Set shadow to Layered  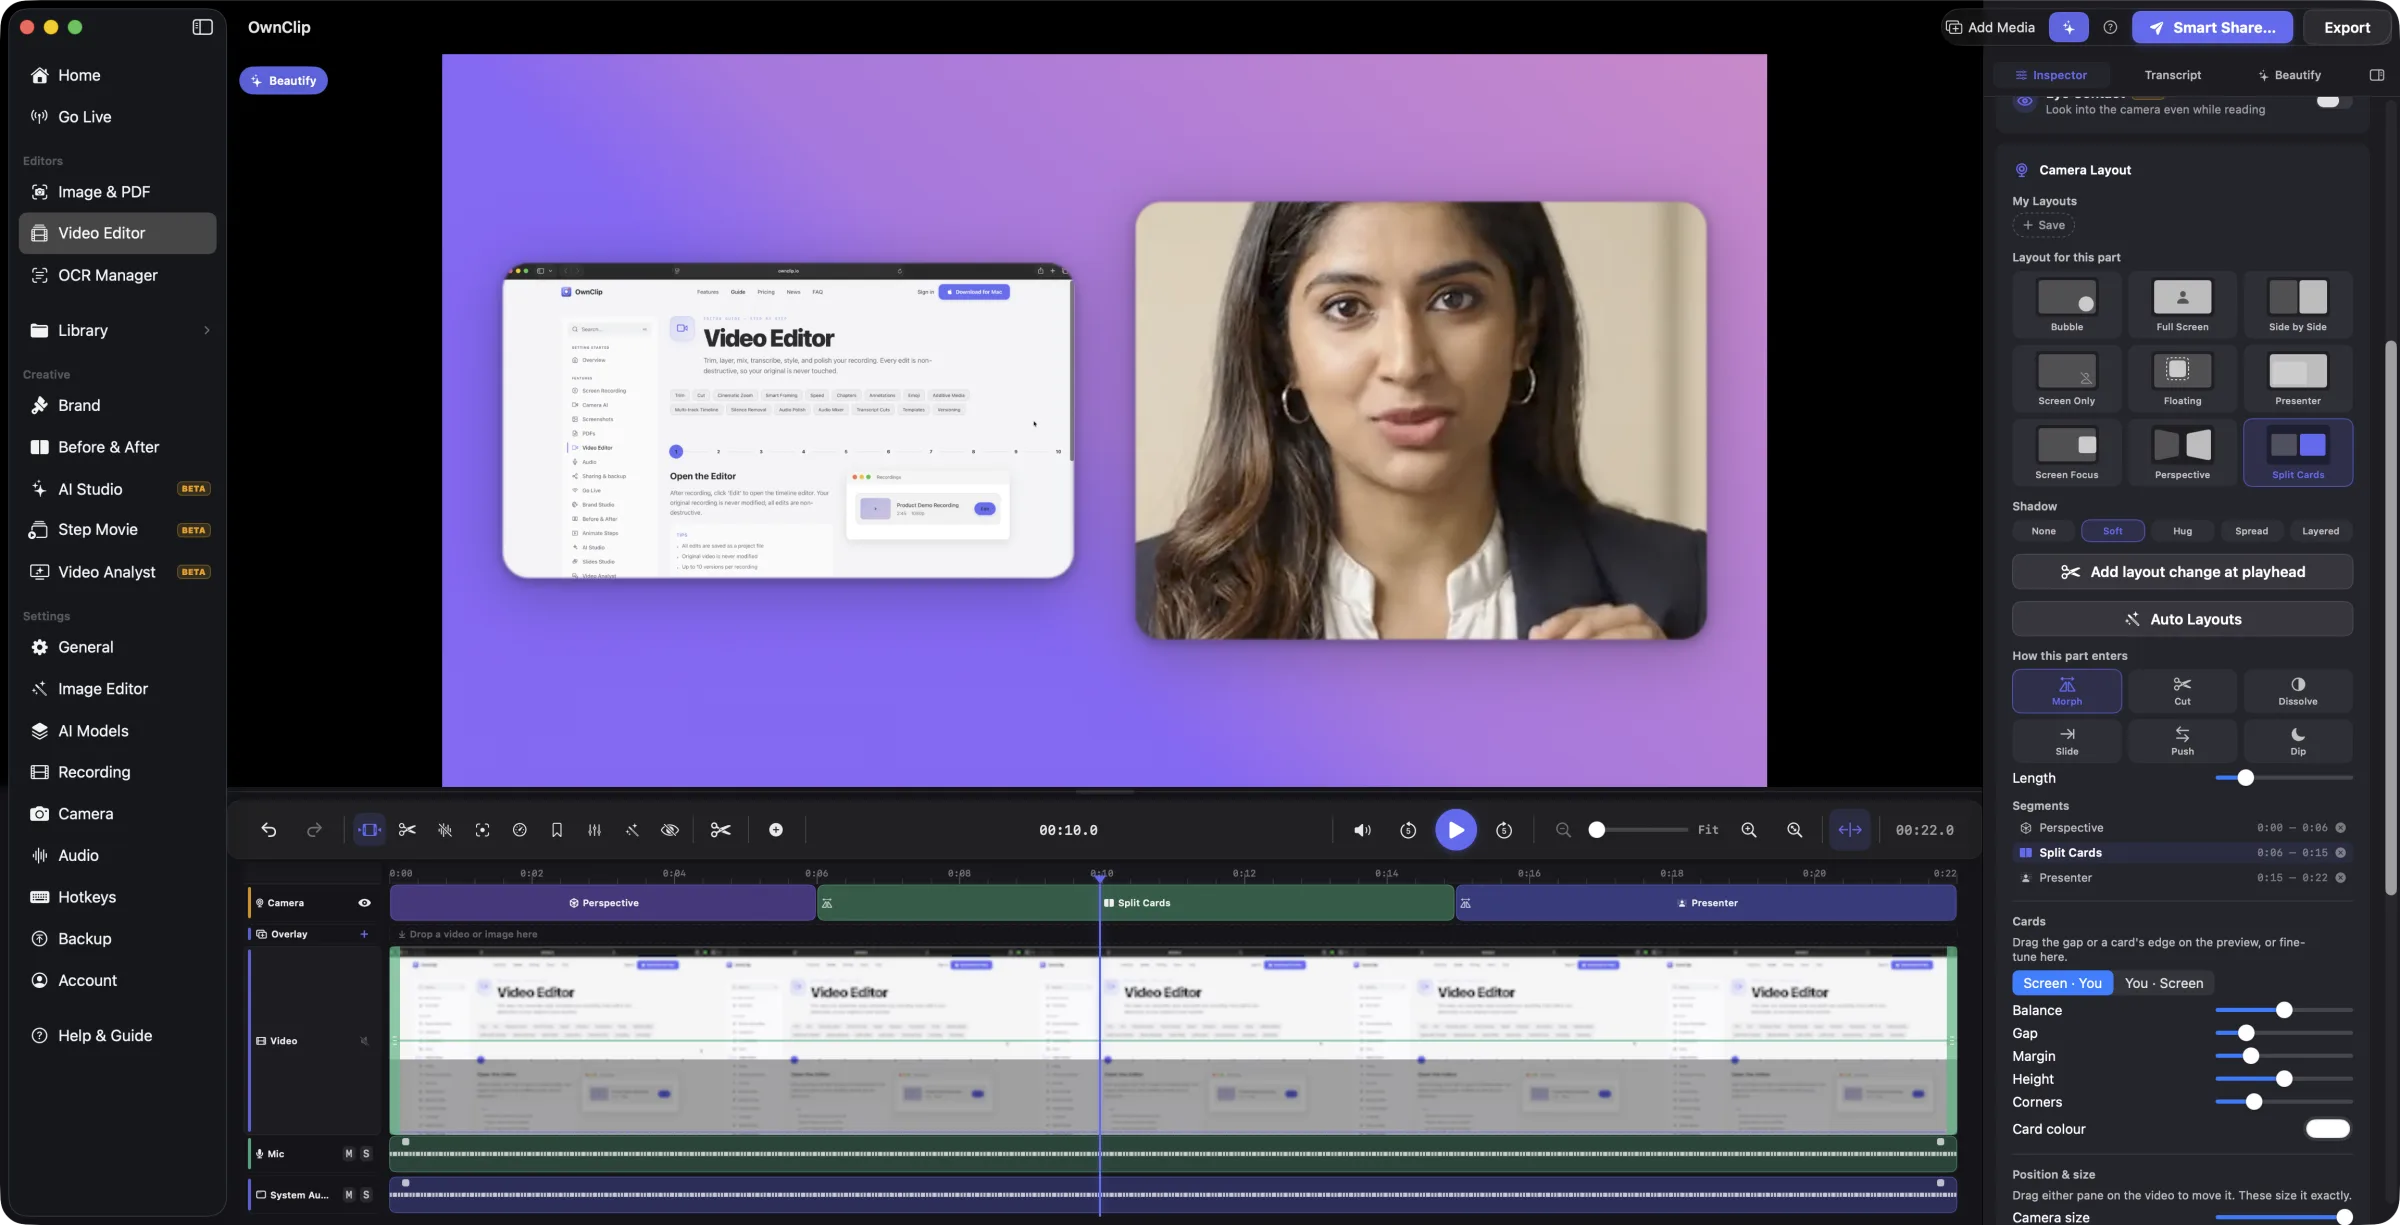tap(2320, 531)
